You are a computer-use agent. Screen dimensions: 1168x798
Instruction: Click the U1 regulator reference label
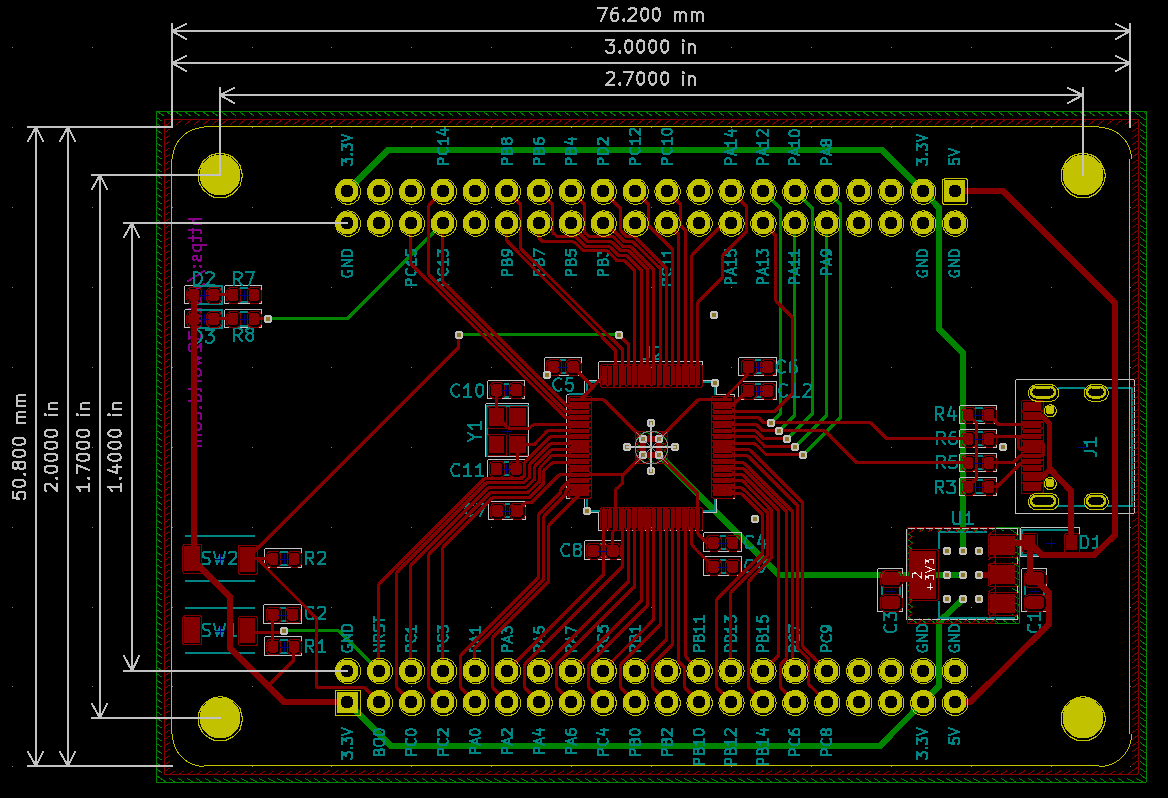click(962, 518)
